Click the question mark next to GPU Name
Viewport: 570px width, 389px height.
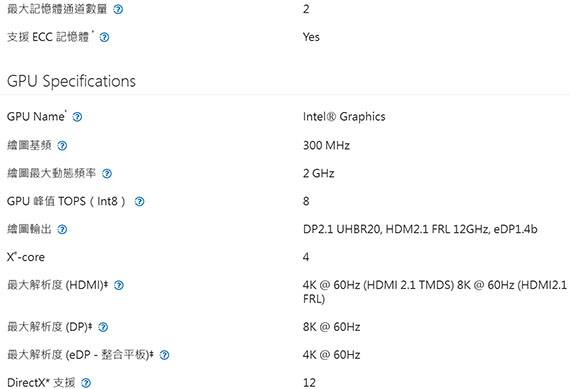pyautogui.click(x=77, y=117)
